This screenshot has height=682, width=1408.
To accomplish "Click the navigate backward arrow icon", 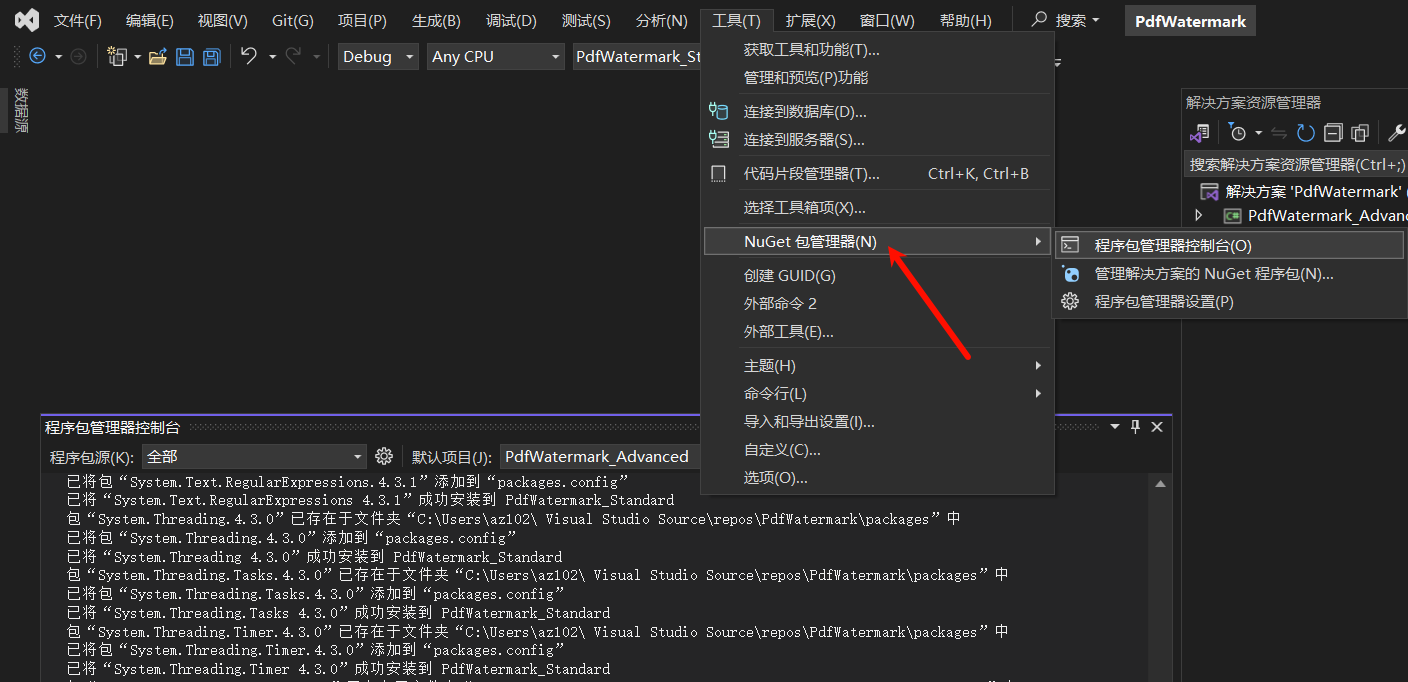I will [38, 57].
